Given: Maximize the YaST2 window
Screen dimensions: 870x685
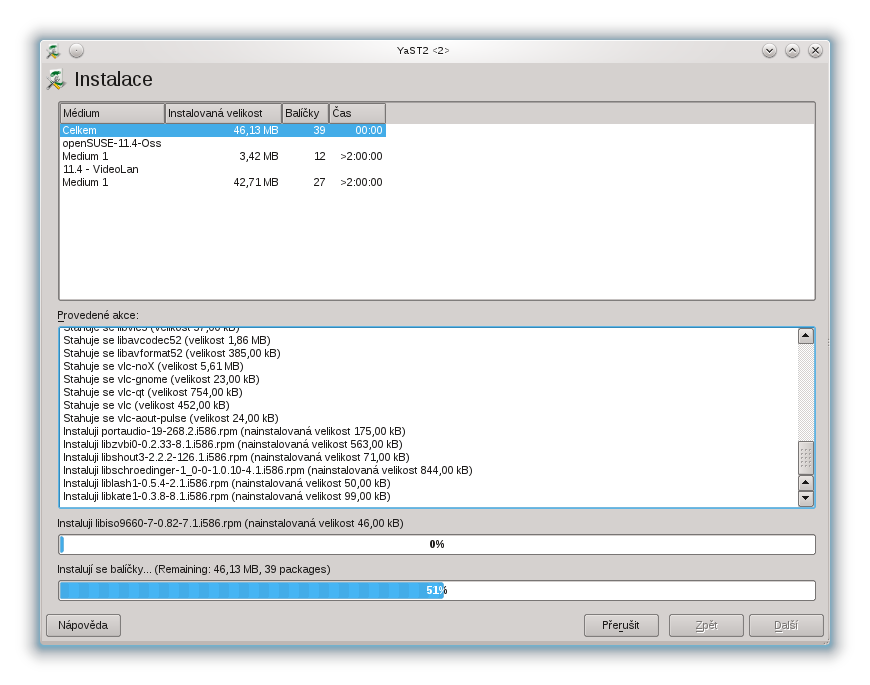Looking at the screenshot, I should pyautogui.click(x=792, y=50).
